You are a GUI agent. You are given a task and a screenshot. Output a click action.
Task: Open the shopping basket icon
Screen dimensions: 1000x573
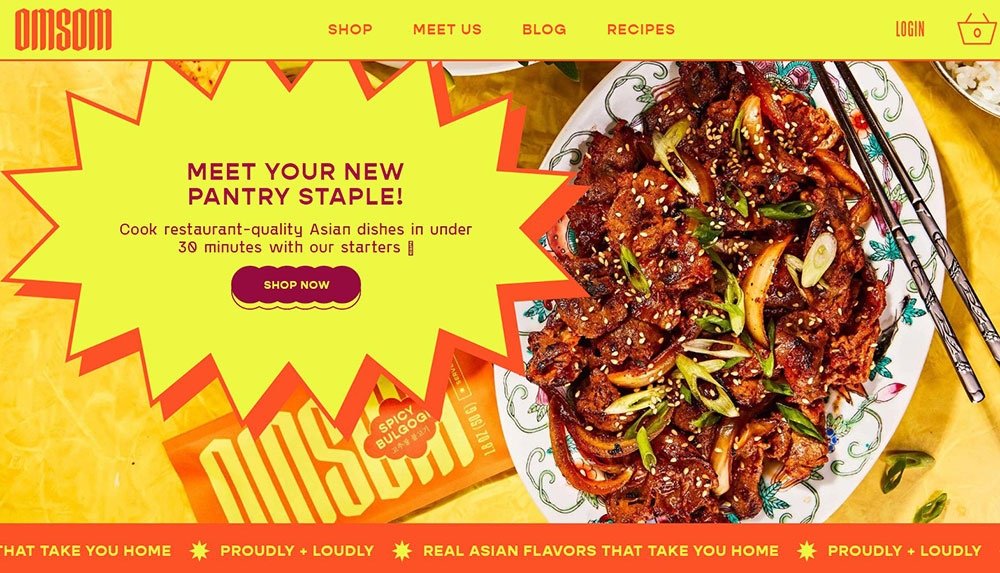coord(976,29)
